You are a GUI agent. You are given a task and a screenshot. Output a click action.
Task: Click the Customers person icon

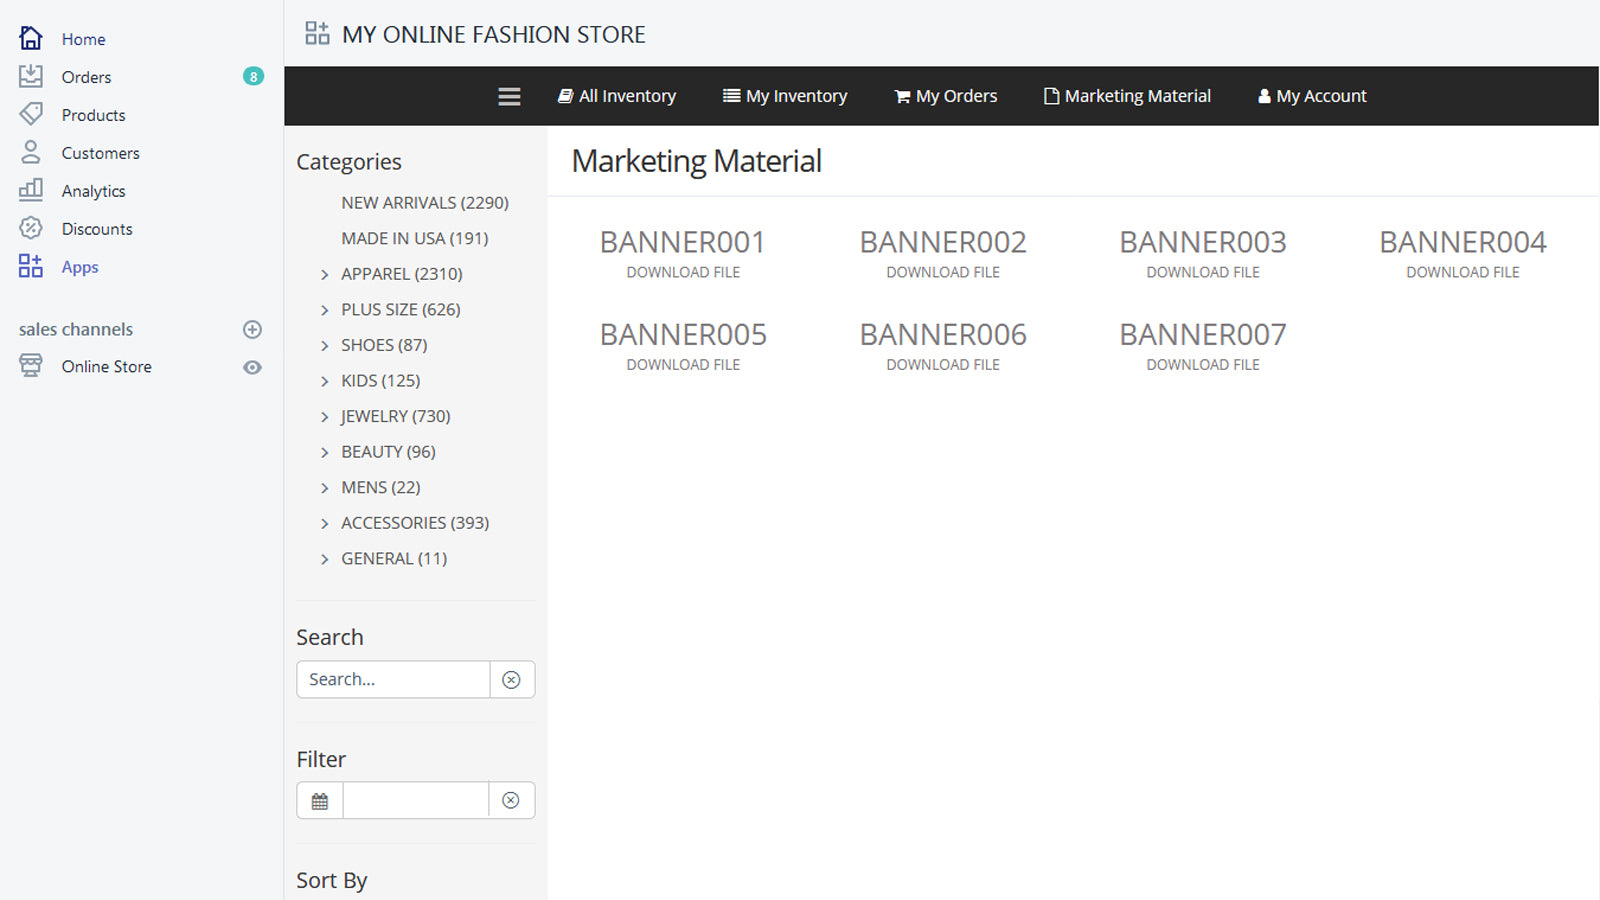click(x=31, y=152)
